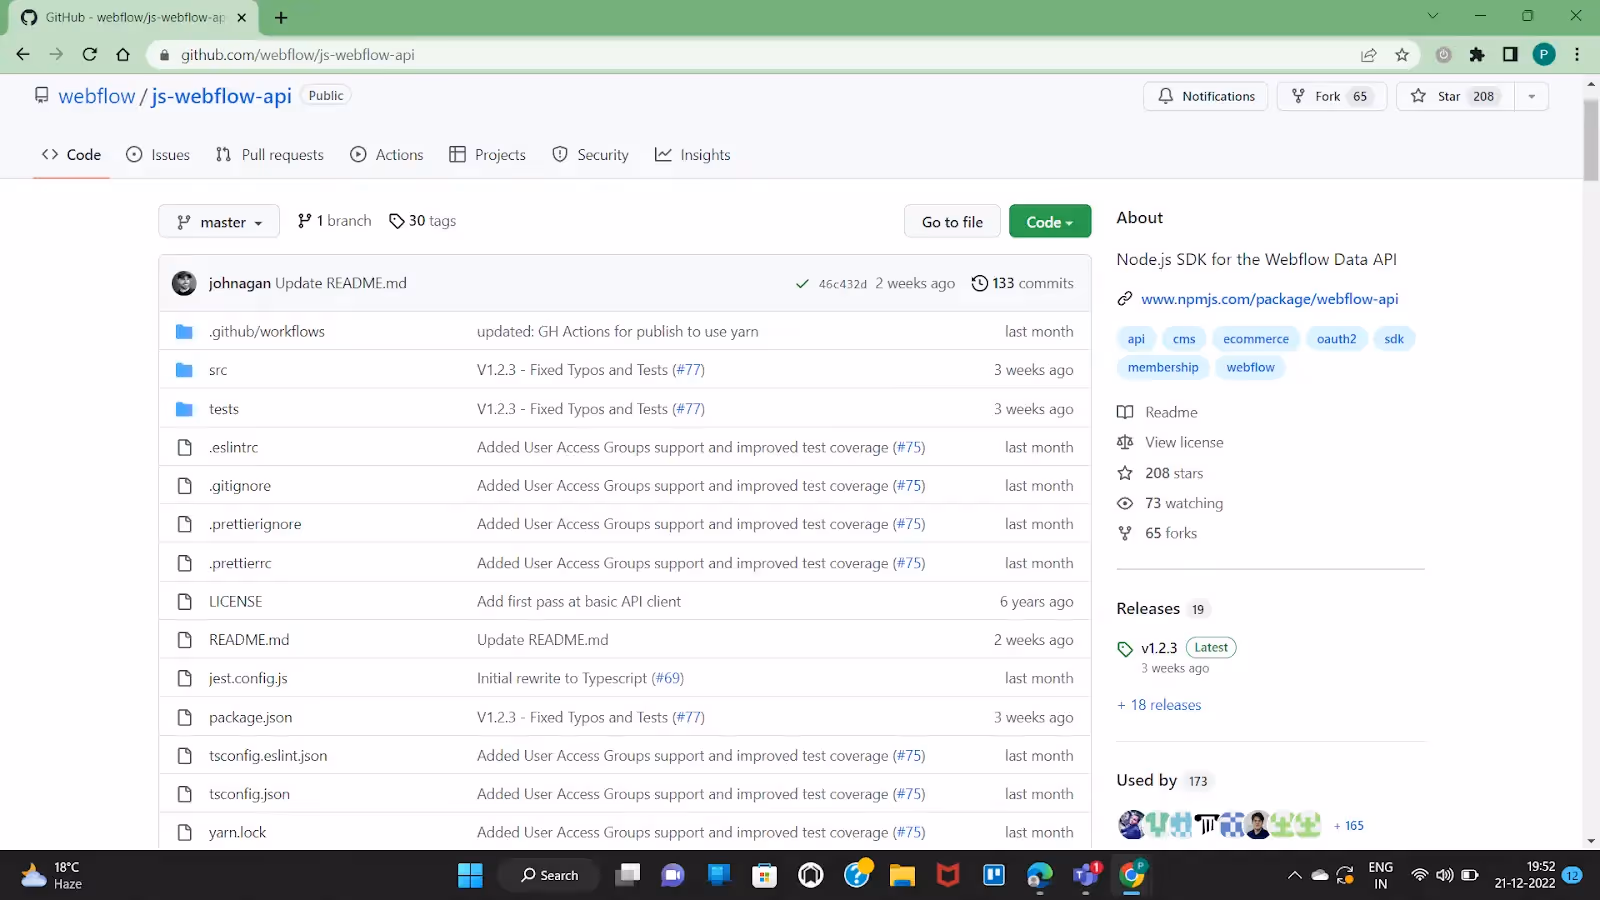This screenshot has height=900, width=1600.
Task: Open the .prettierignore file
Action: [x=255, y=524]
